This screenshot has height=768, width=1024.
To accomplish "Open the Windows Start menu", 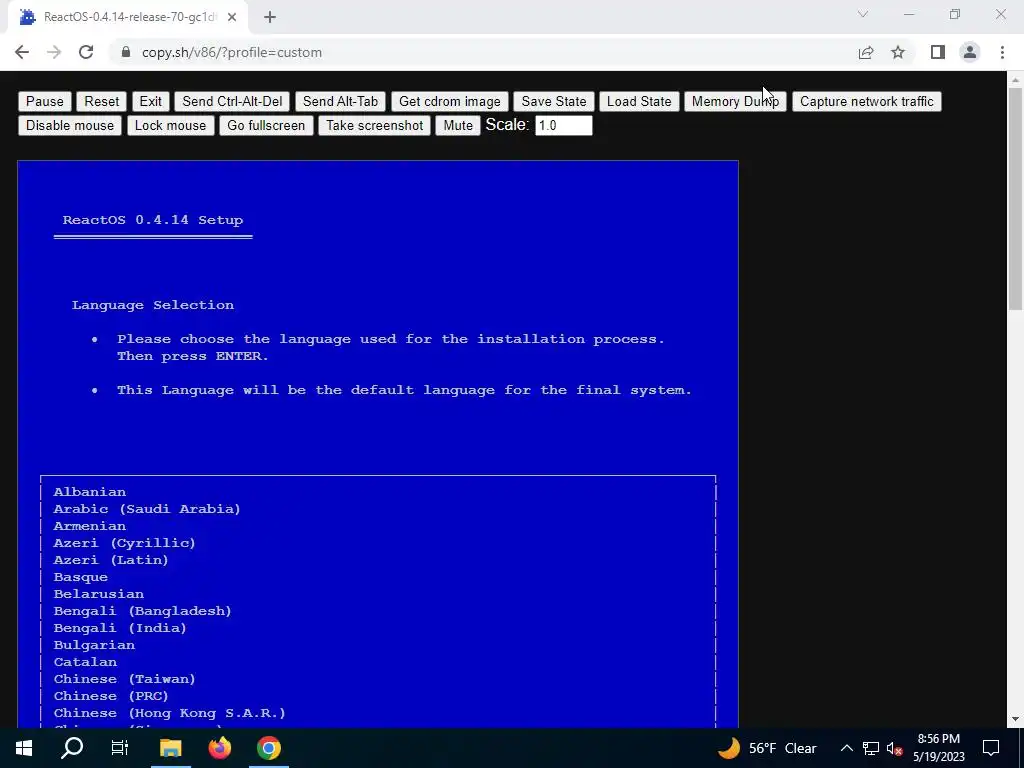I will pyautogui.click(x=24, y=748).
